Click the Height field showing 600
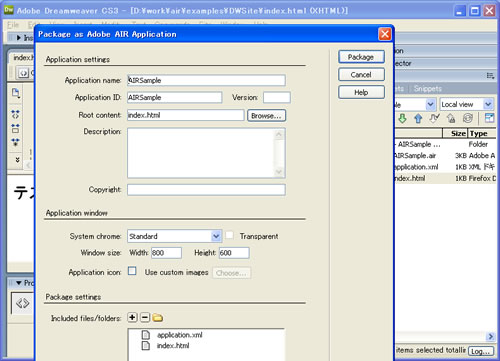Screen dimensions: 500x361 [234, 253]
